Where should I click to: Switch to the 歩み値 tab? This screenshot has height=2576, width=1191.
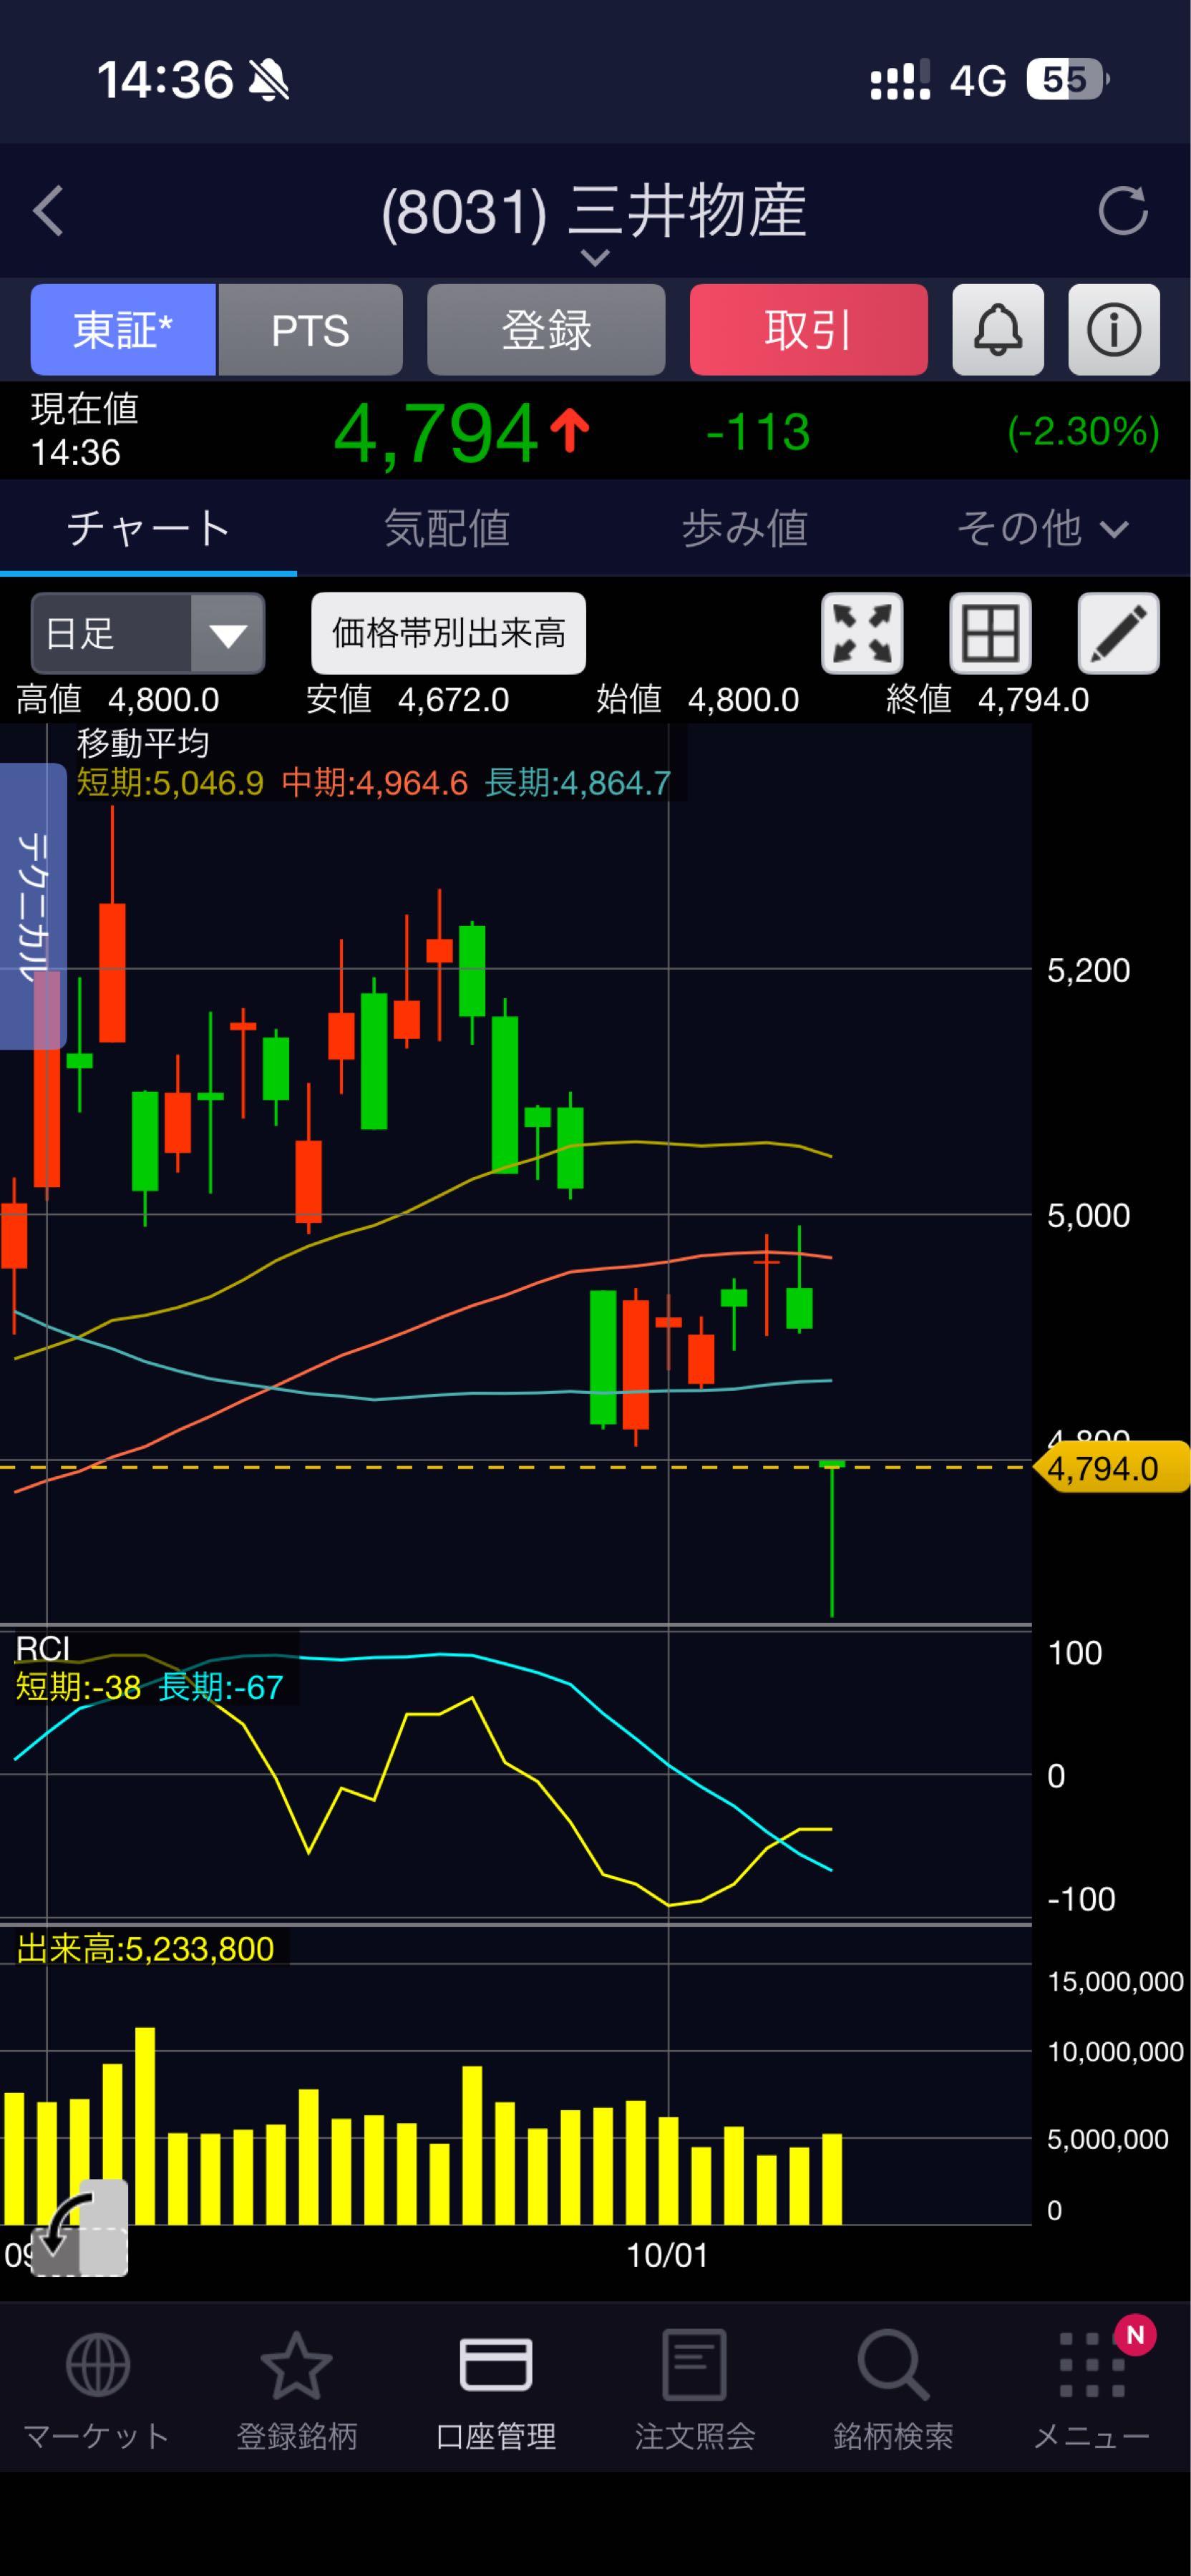[744, 528]
